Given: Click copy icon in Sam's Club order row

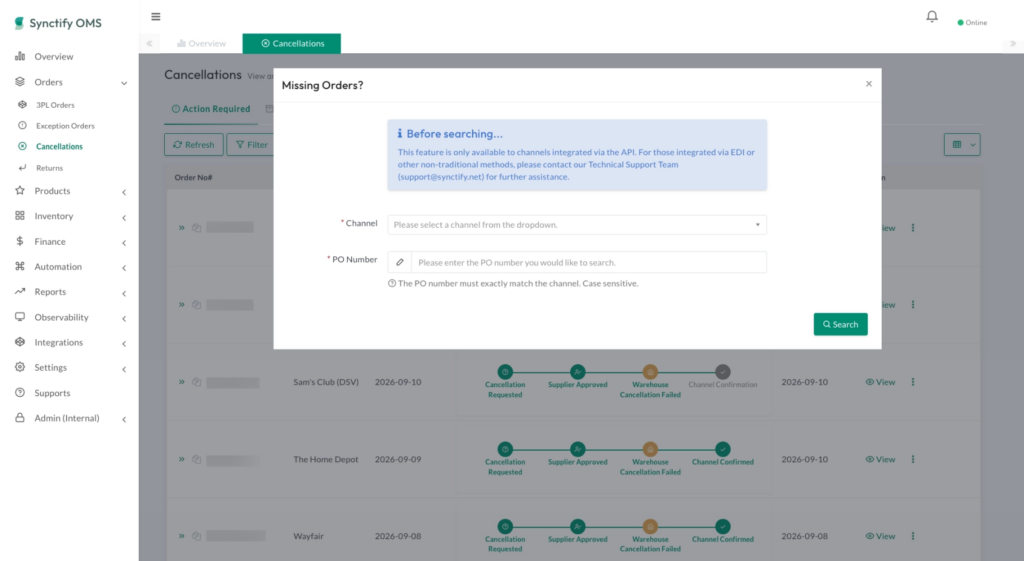Looking at the screenshot, I should [x=197, y=382].
